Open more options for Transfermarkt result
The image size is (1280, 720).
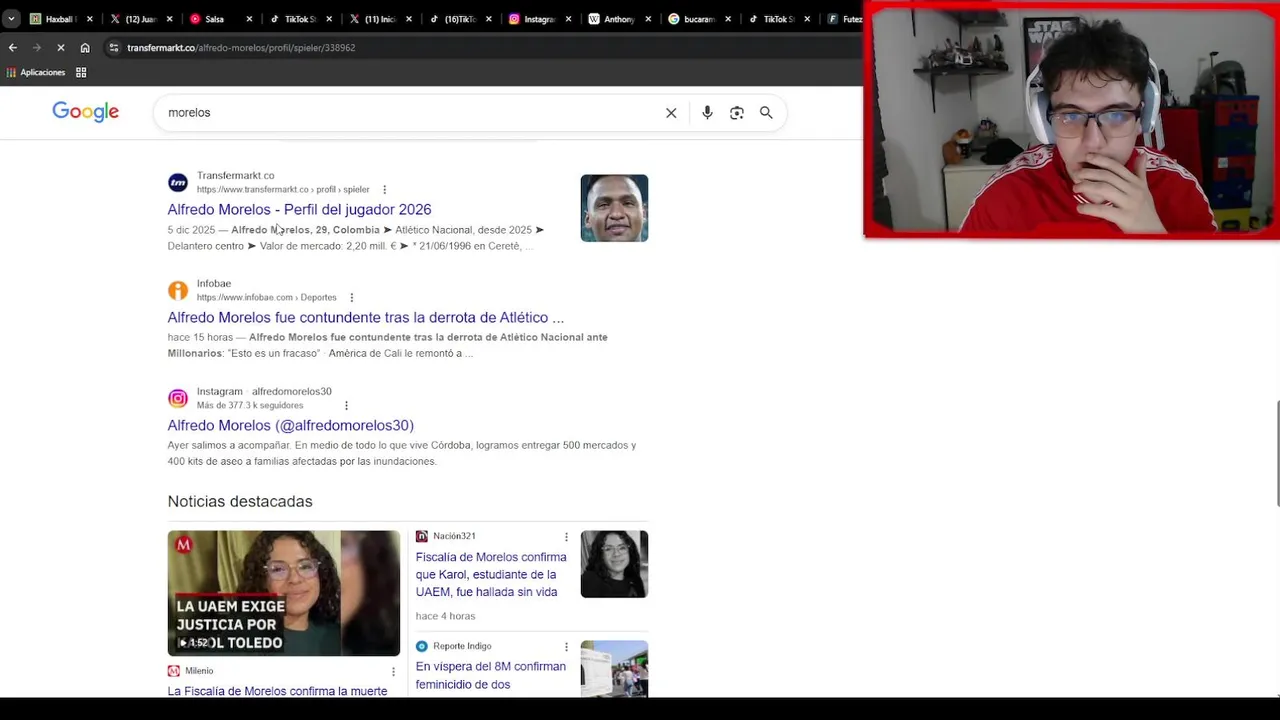[x=384, y=189]
